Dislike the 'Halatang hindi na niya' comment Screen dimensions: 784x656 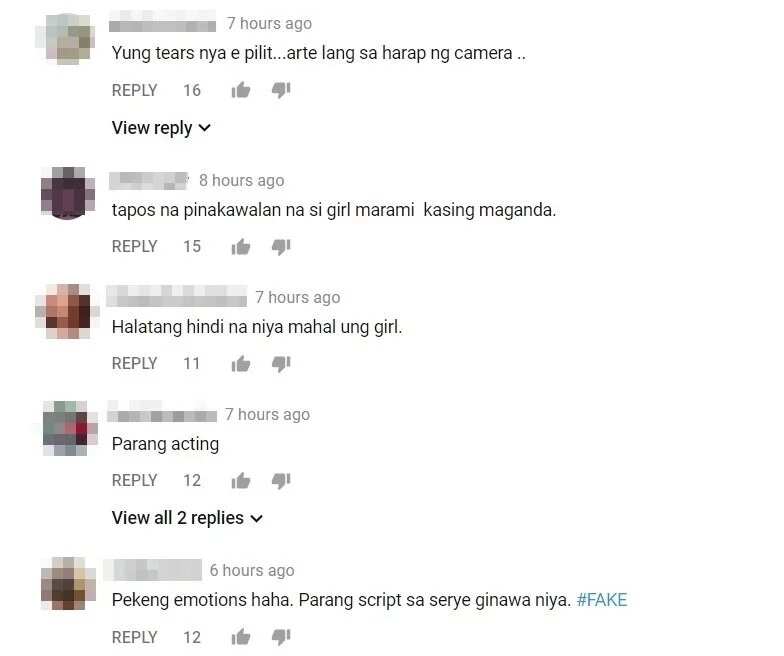pos(281,364)
